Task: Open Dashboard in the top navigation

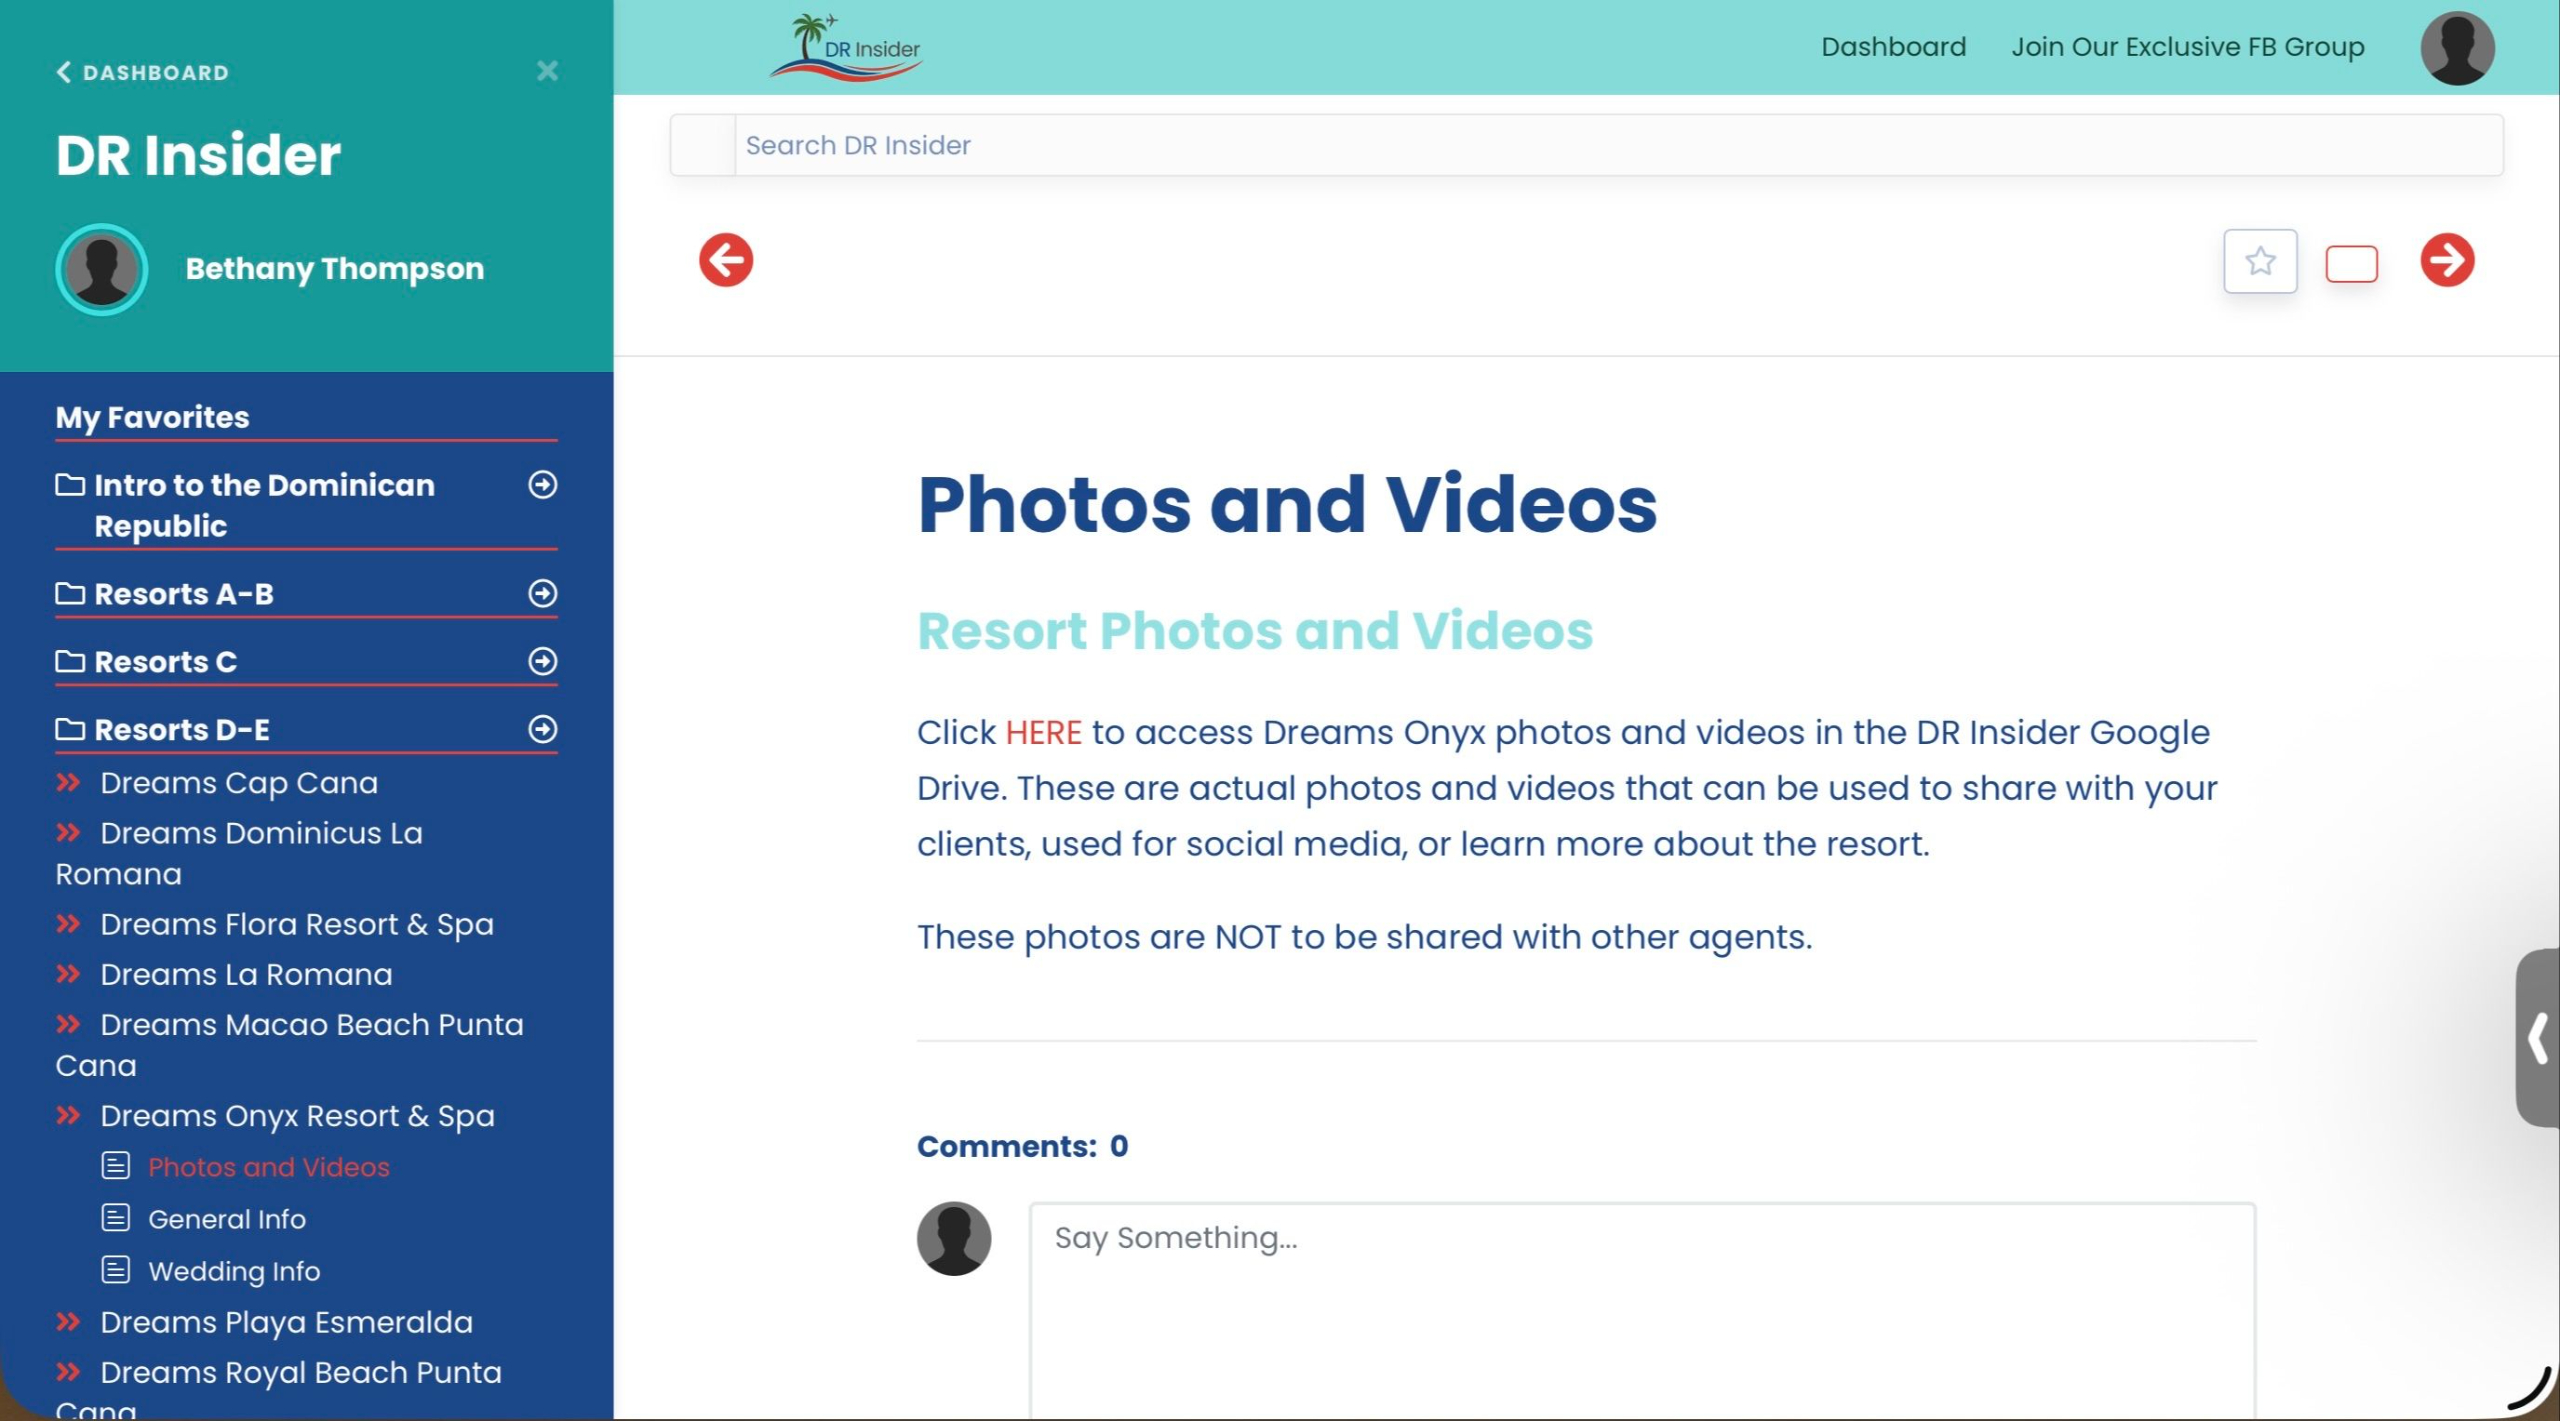Action: click(1892, 47)
